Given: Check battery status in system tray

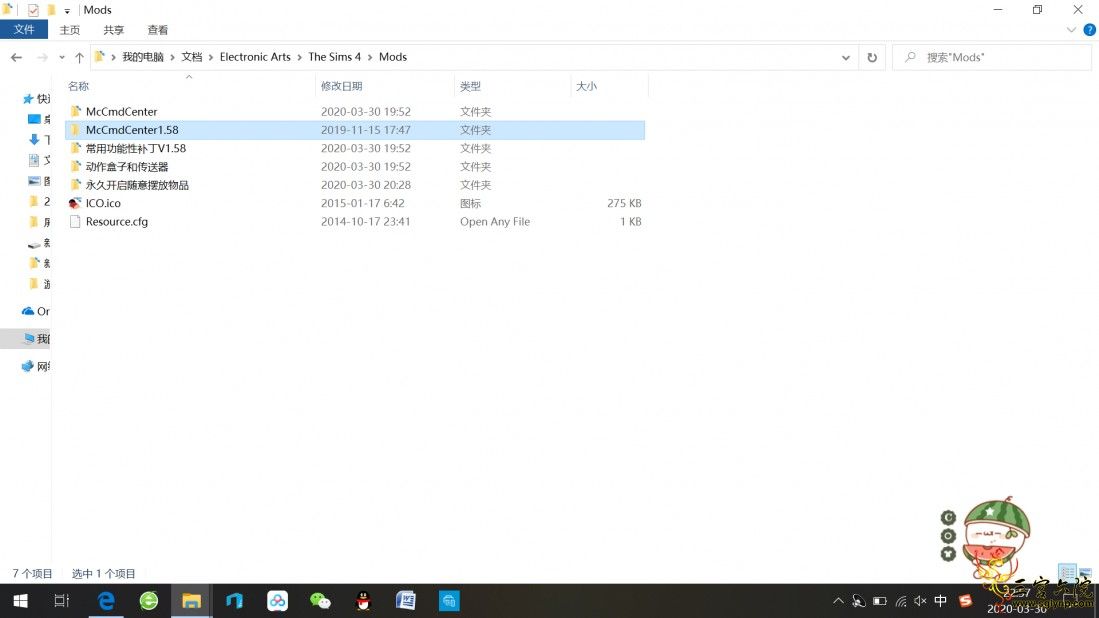Looking at the screenshot, I should tap(880, 600).
